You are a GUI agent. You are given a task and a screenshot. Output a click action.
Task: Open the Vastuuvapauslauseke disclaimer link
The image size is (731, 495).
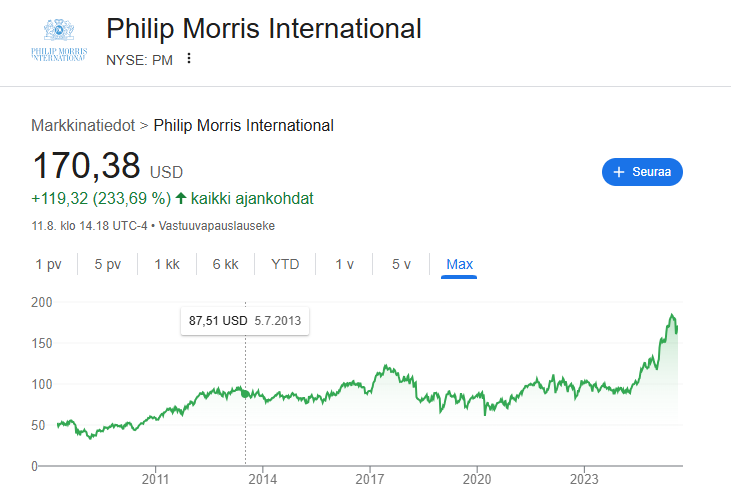click(x=215, y=226)
